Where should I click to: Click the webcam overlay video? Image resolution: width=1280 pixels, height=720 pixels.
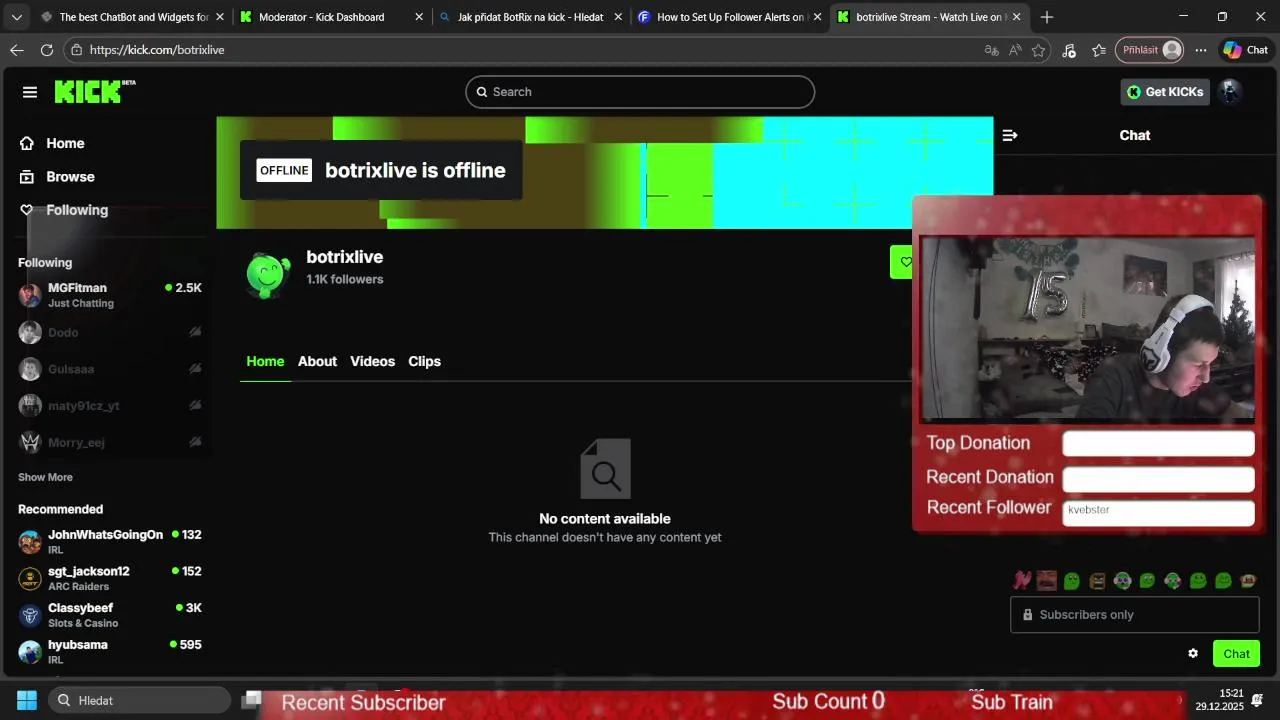(x=1088, y=328)
